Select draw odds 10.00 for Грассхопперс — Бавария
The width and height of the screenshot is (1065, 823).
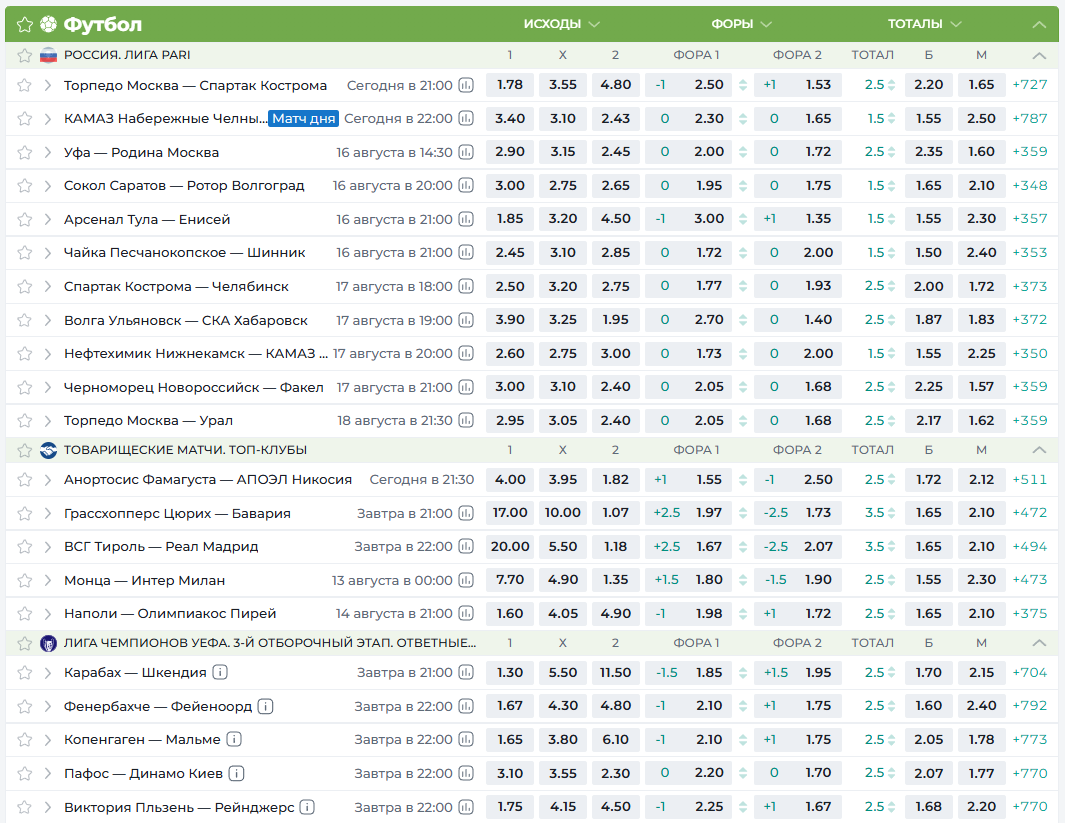[x=562, y=513]
